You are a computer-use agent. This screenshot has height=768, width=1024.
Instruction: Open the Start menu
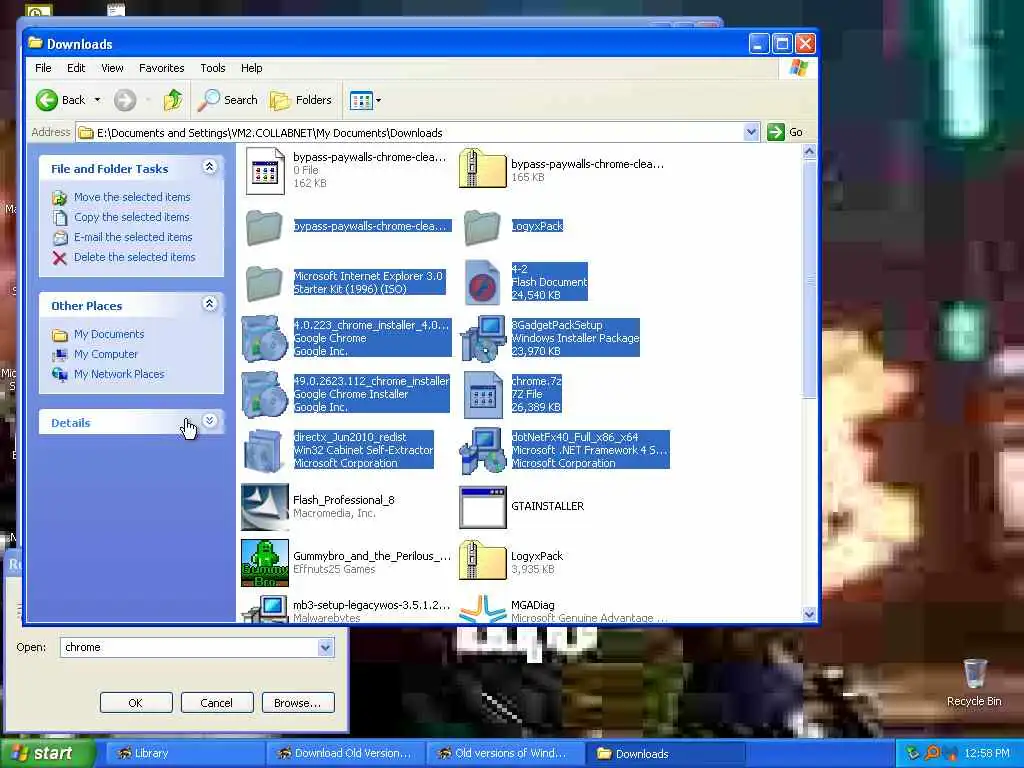(x=48, y=754)
